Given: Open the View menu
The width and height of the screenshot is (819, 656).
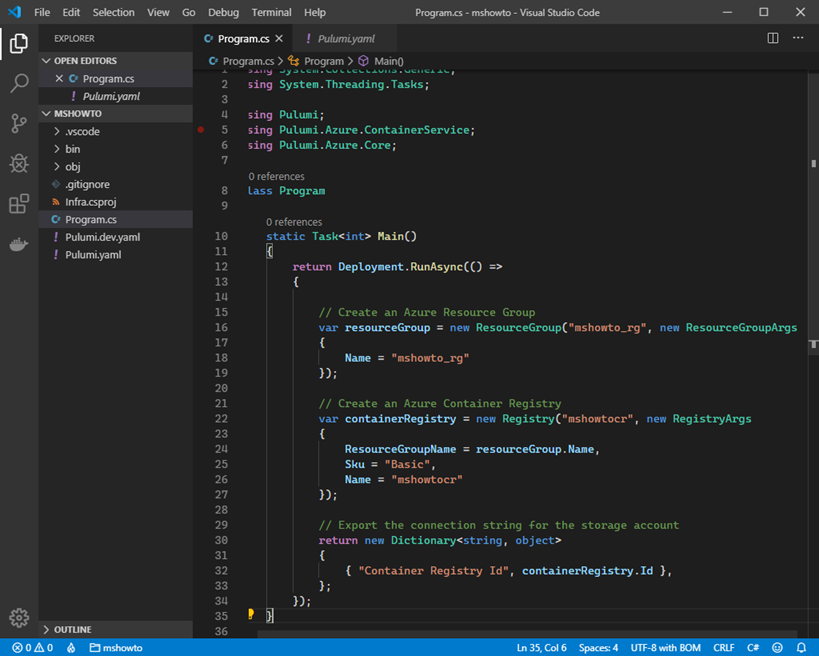Looking at the screenshot, I should [158, 12].
